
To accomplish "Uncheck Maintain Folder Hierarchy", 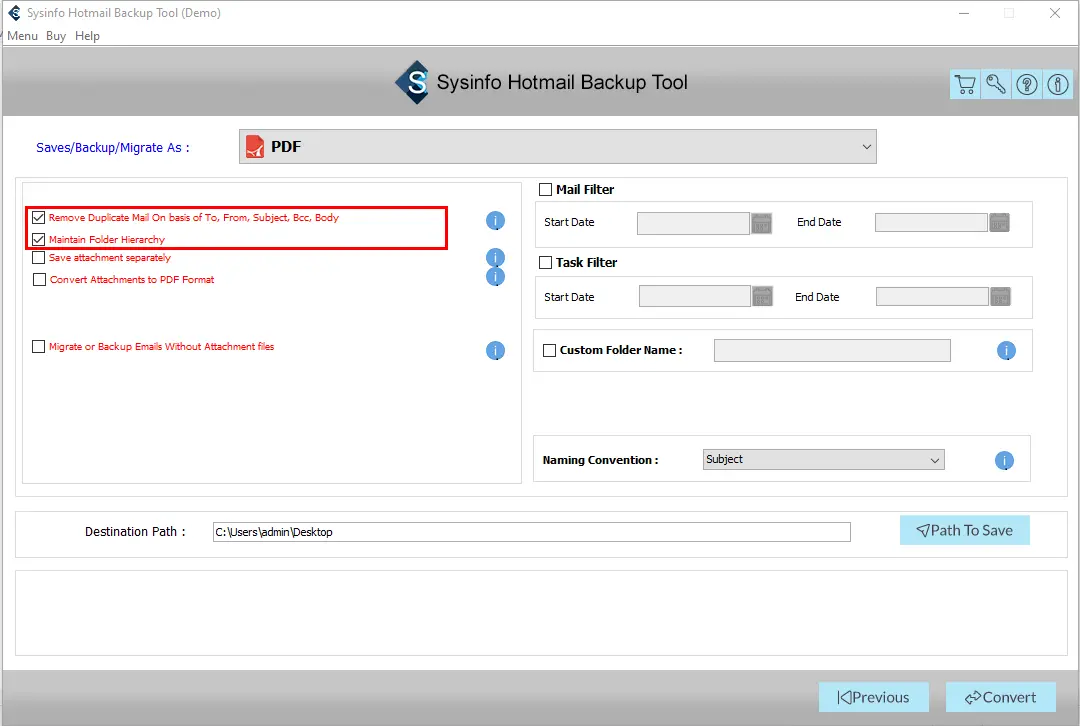I will pos(39,240).
